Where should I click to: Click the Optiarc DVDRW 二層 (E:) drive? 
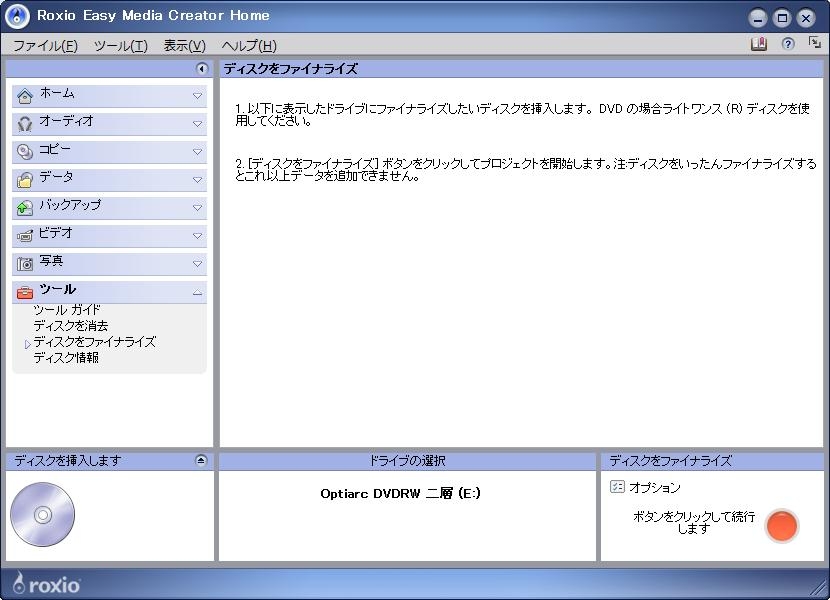pos(400,493)
